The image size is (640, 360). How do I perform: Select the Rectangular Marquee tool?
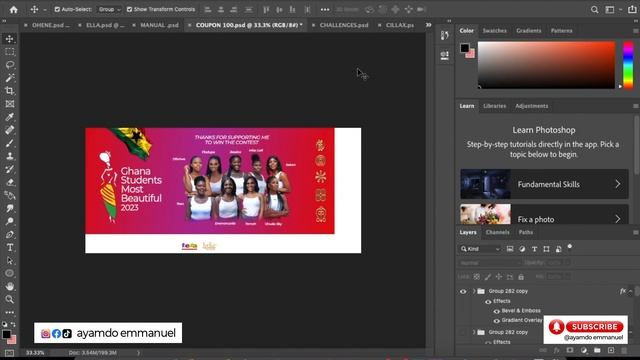point(10,52)
